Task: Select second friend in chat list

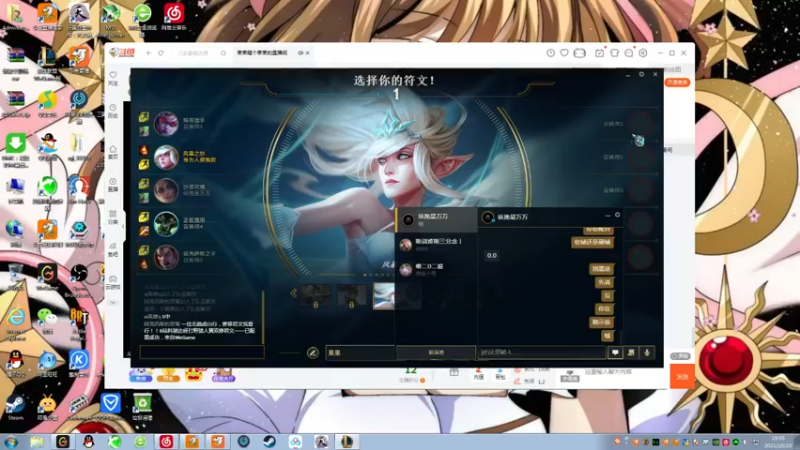Action: (x=437, y=244)
